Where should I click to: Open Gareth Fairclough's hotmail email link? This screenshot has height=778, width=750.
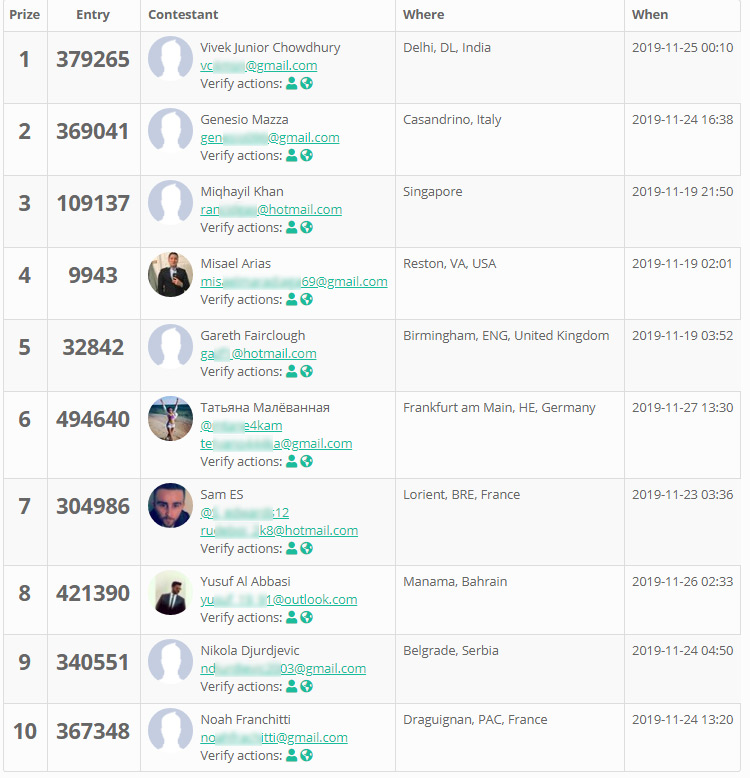(258, 354)
